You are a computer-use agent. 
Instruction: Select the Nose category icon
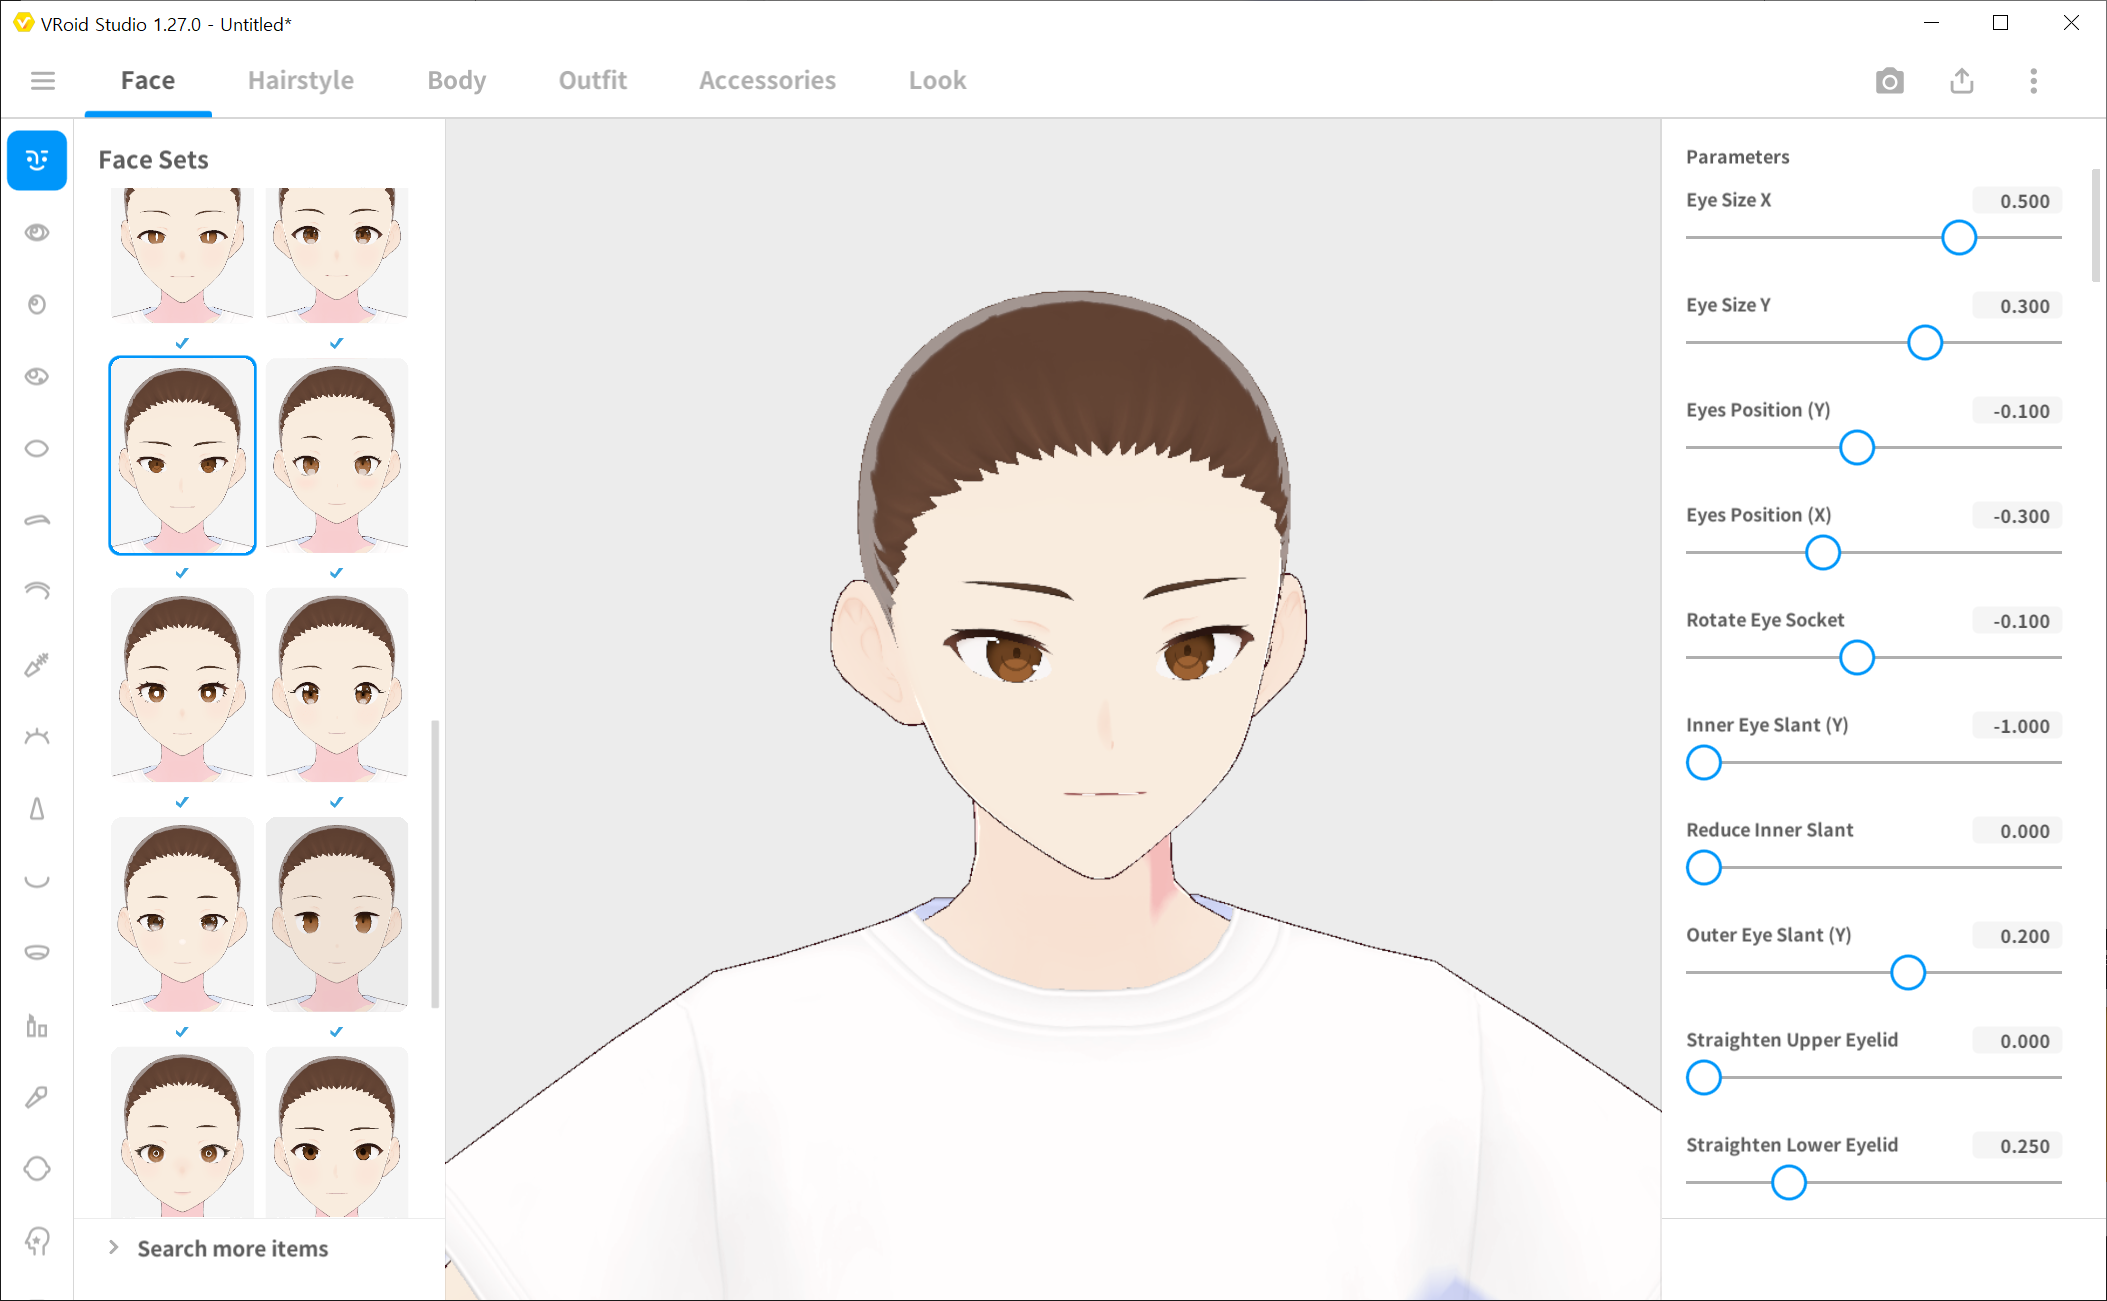[x=37, y=808]
